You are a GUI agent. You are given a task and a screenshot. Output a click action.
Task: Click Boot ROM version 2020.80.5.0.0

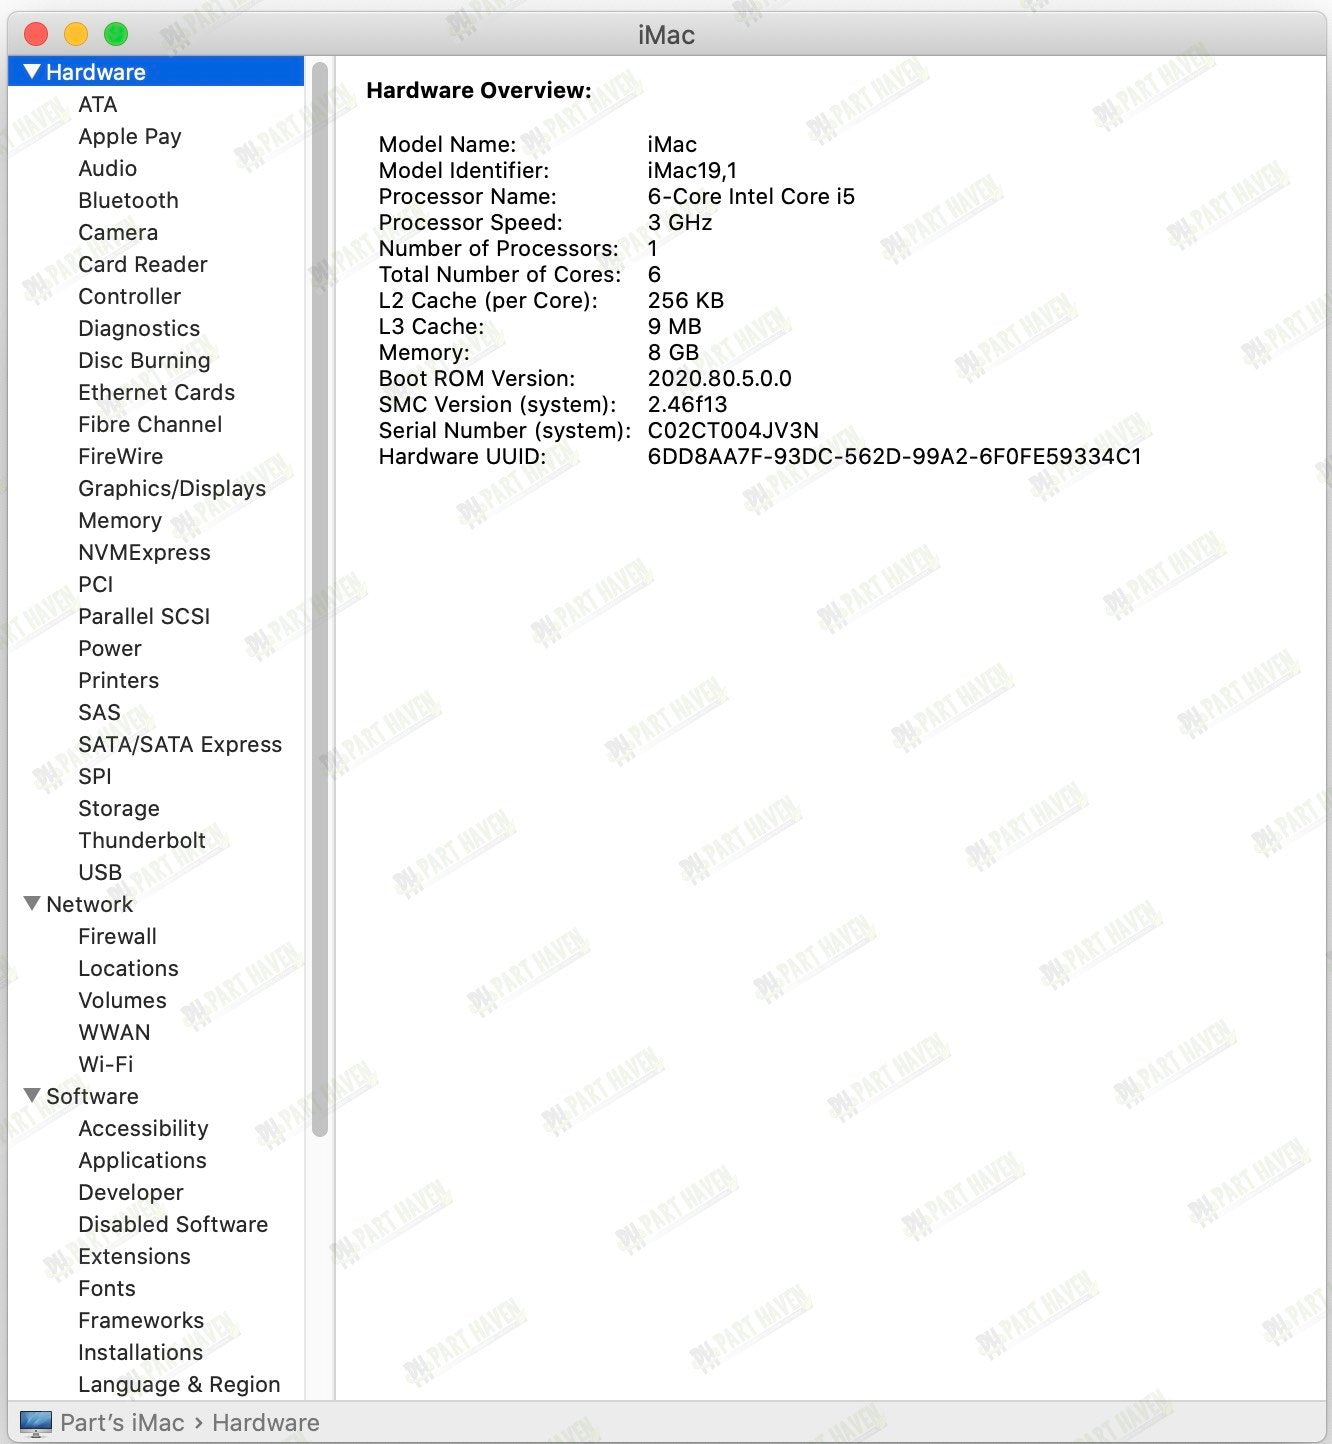tap(719, 378)
